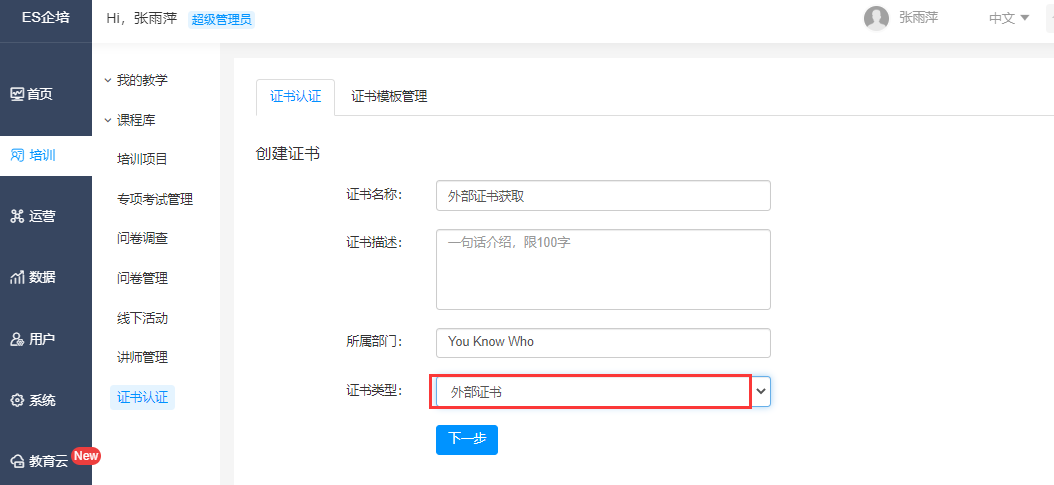Focus the 证书名称 input field

pos(603,195)
